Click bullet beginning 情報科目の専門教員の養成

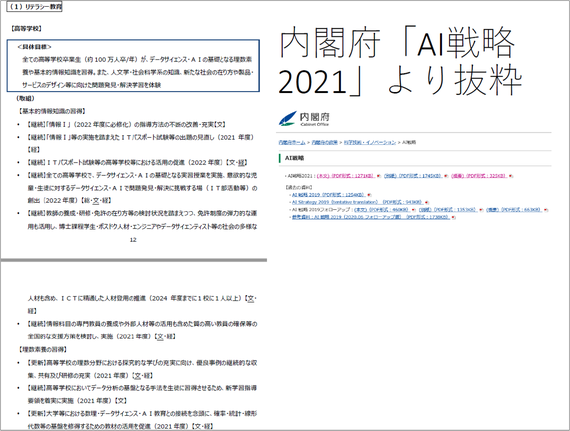coord(142,330)
